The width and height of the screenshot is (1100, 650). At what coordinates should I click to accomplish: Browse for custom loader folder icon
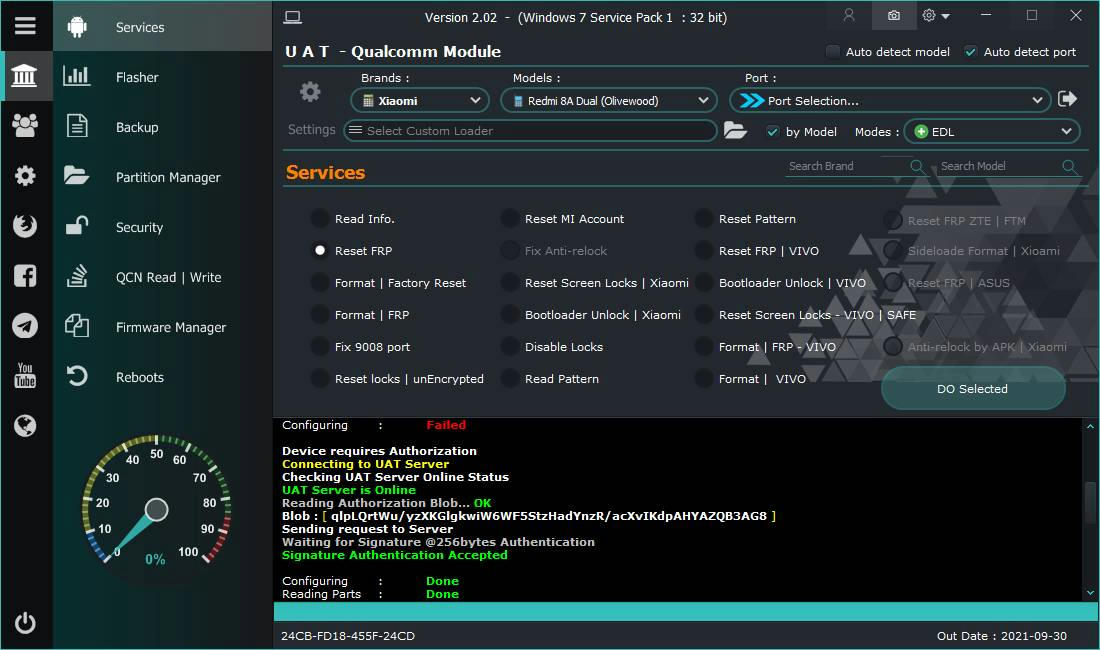735,130
